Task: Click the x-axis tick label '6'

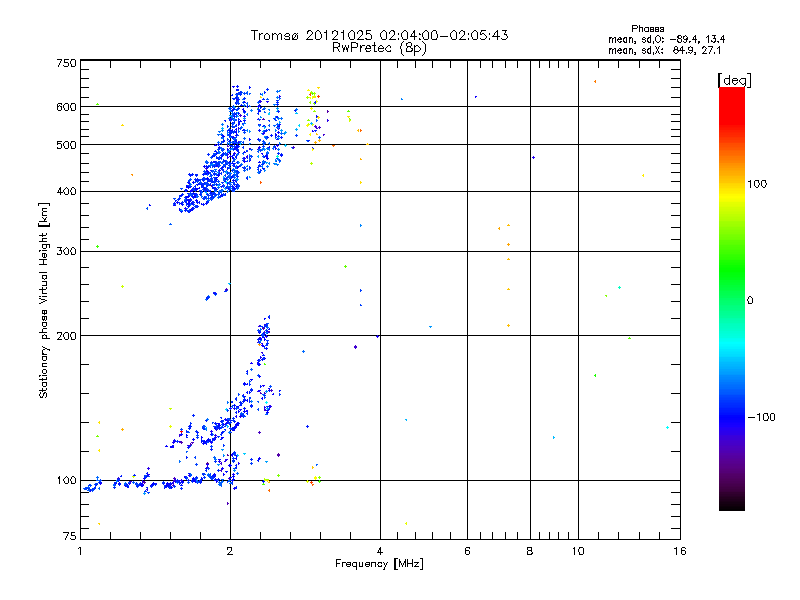Action: [467, 551]
